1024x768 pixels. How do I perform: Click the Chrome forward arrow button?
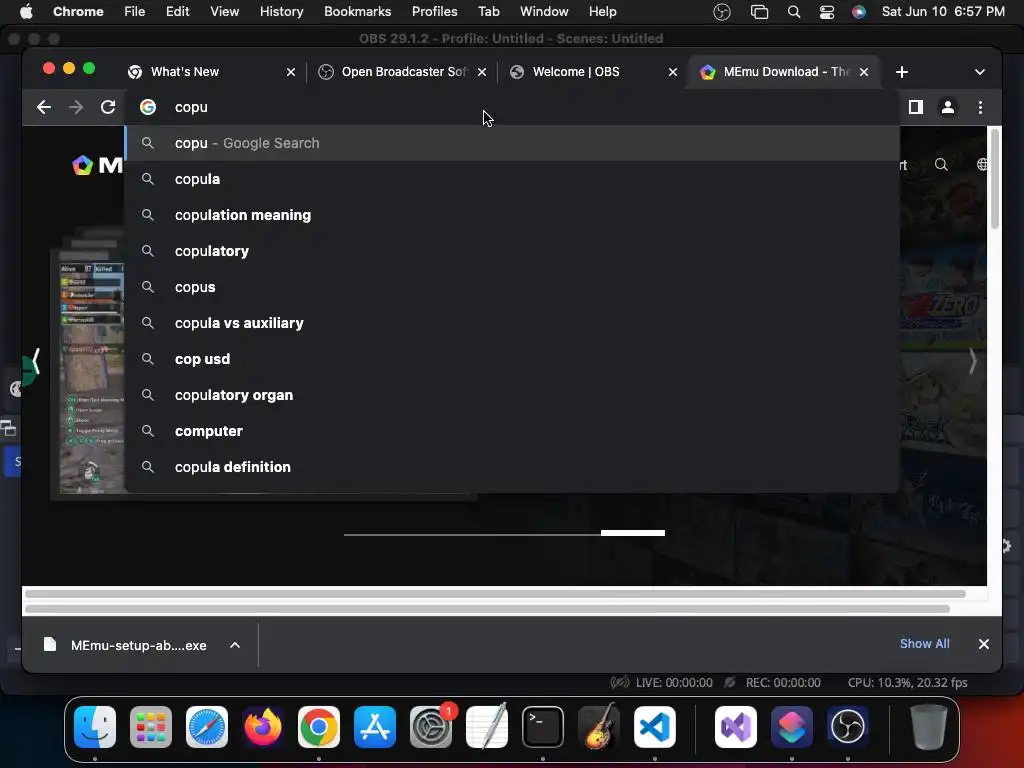76,107
